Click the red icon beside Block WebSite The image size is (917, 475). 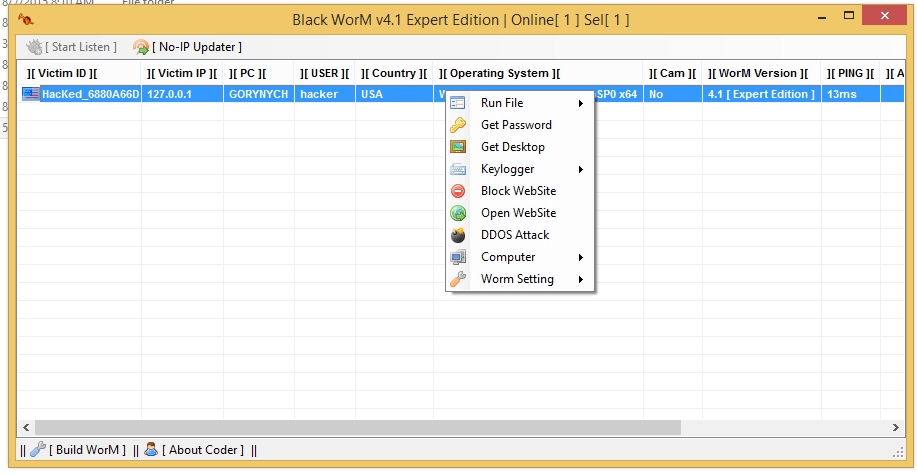point(458,191)
